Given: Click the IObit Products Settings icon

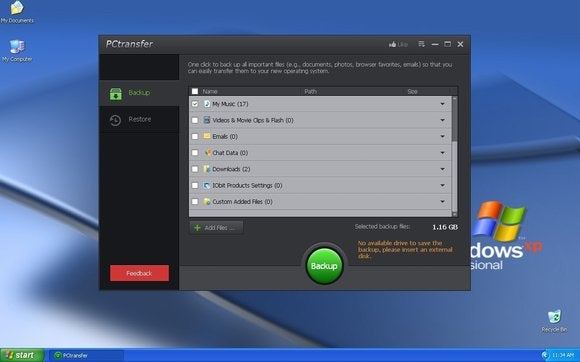Looking at the screenshot, I should pos(207,185).
